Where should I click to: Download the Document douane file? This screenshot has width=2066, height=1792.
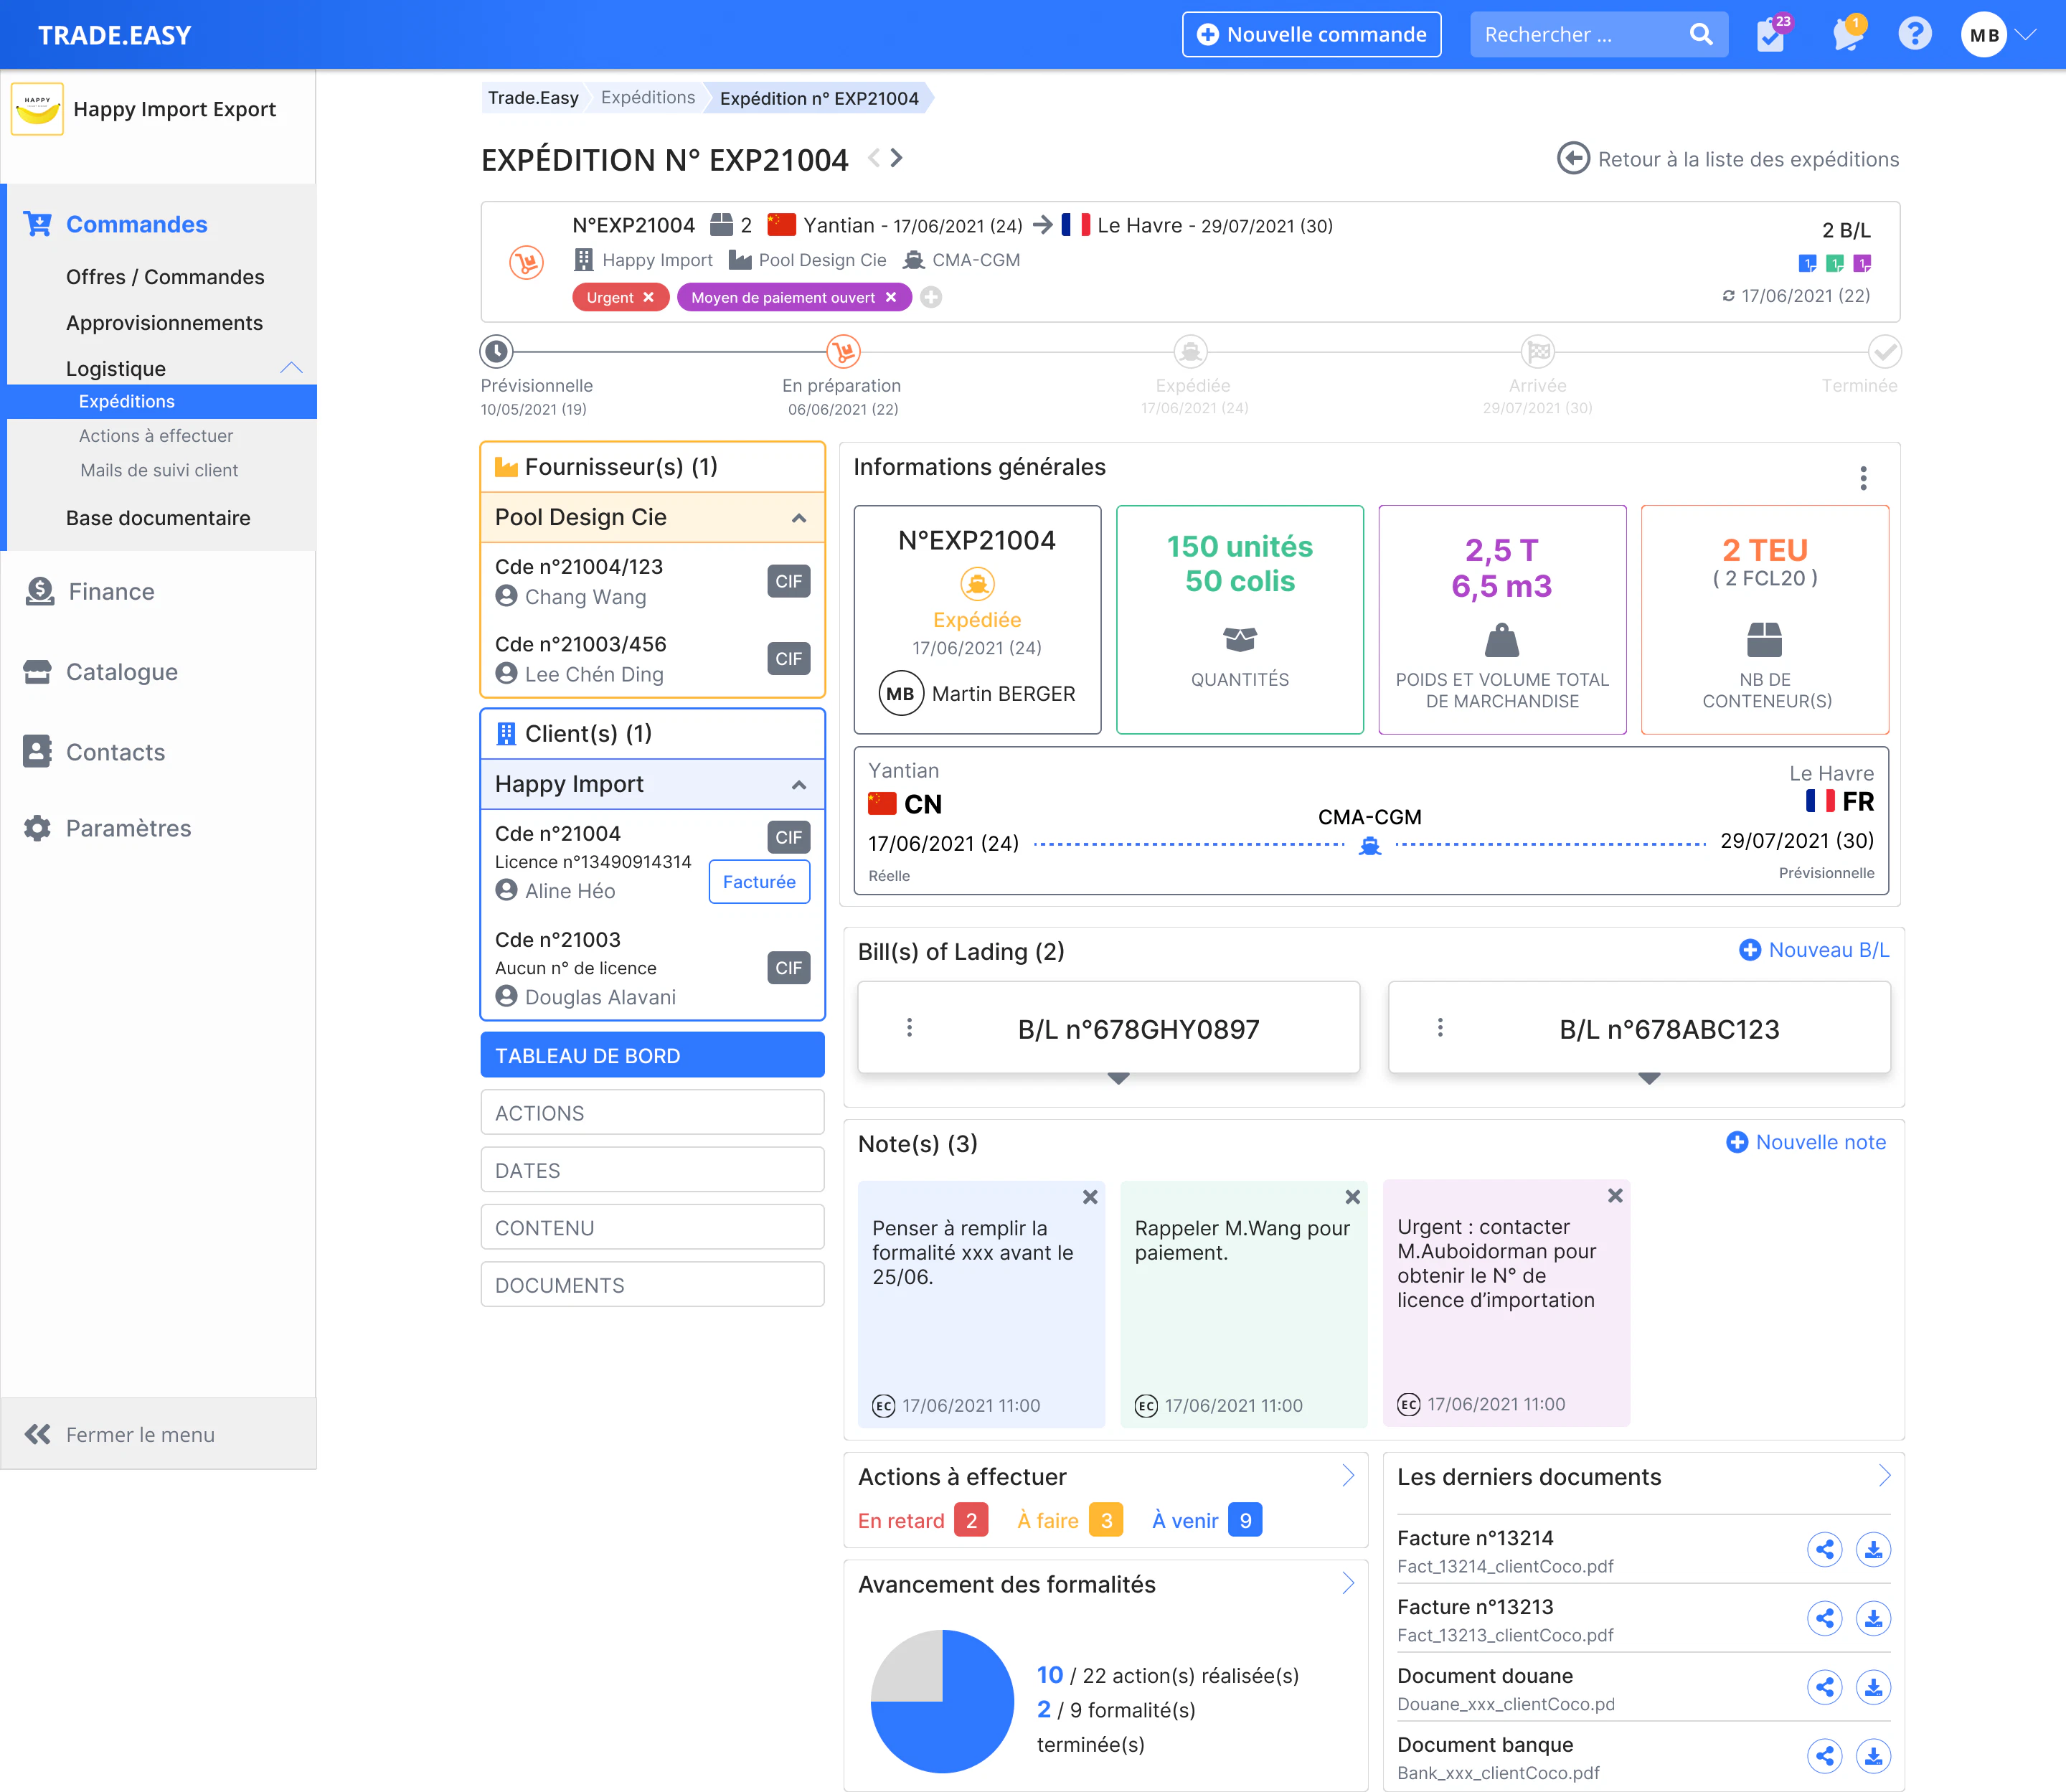click(1873, 1687)
